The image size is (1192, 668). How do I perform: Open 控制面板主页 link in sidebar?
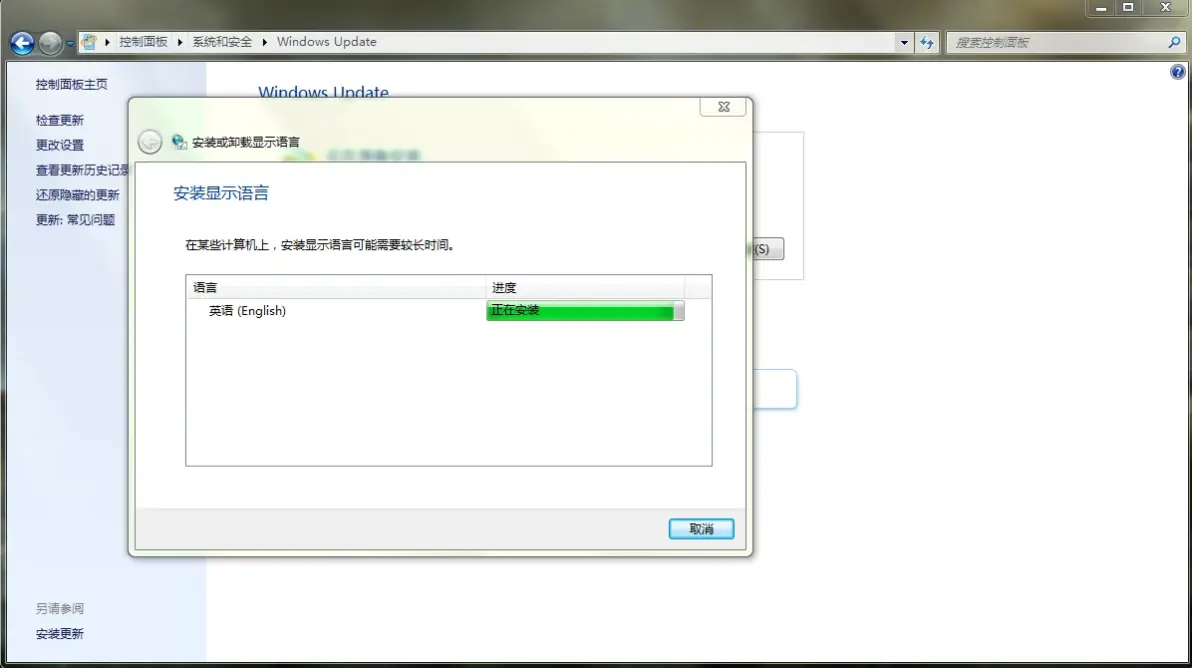click(71, 84)
